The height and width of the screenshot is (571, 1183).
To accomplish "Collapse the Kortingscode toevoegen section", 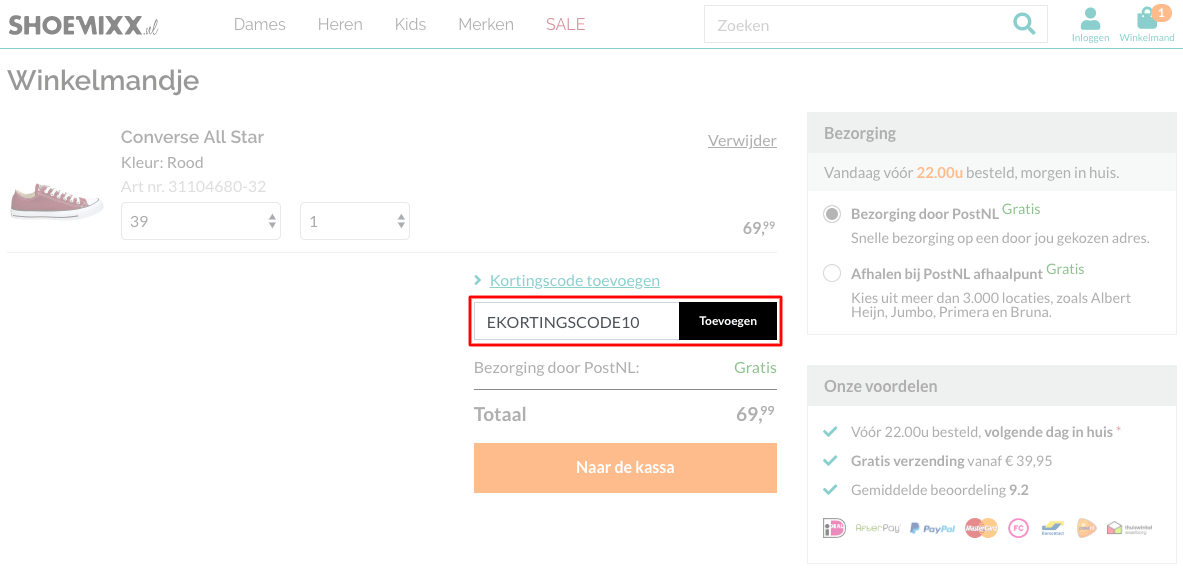I will (x=574, y=281).
